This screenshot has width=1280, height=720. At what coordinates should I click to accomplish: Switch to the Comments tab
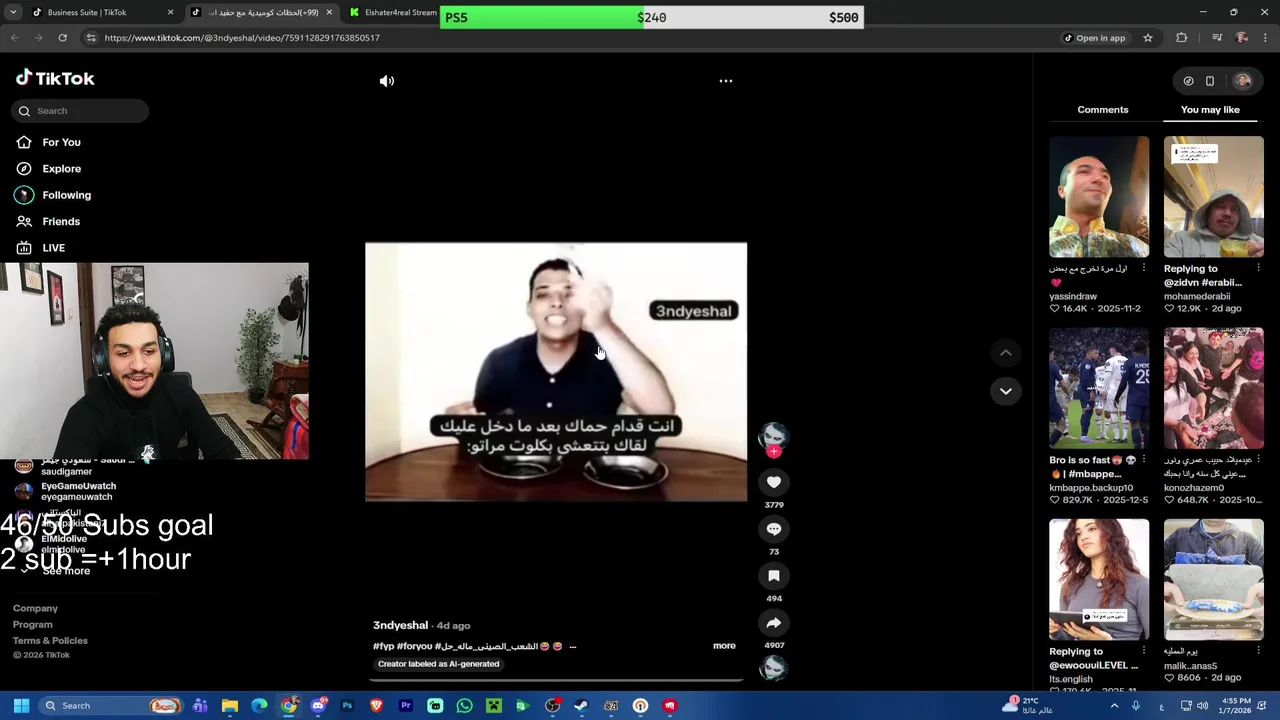[x=1103, y=110]
